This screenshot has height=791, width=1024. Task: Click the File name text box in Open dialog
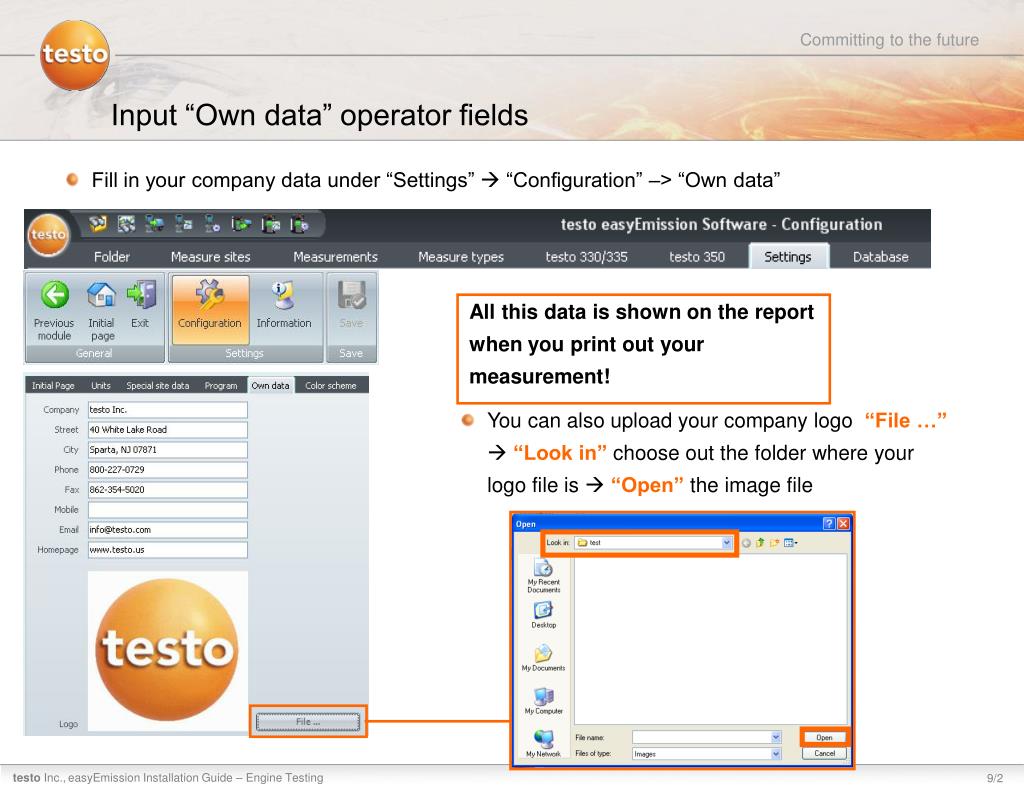[x=702, y=737]
